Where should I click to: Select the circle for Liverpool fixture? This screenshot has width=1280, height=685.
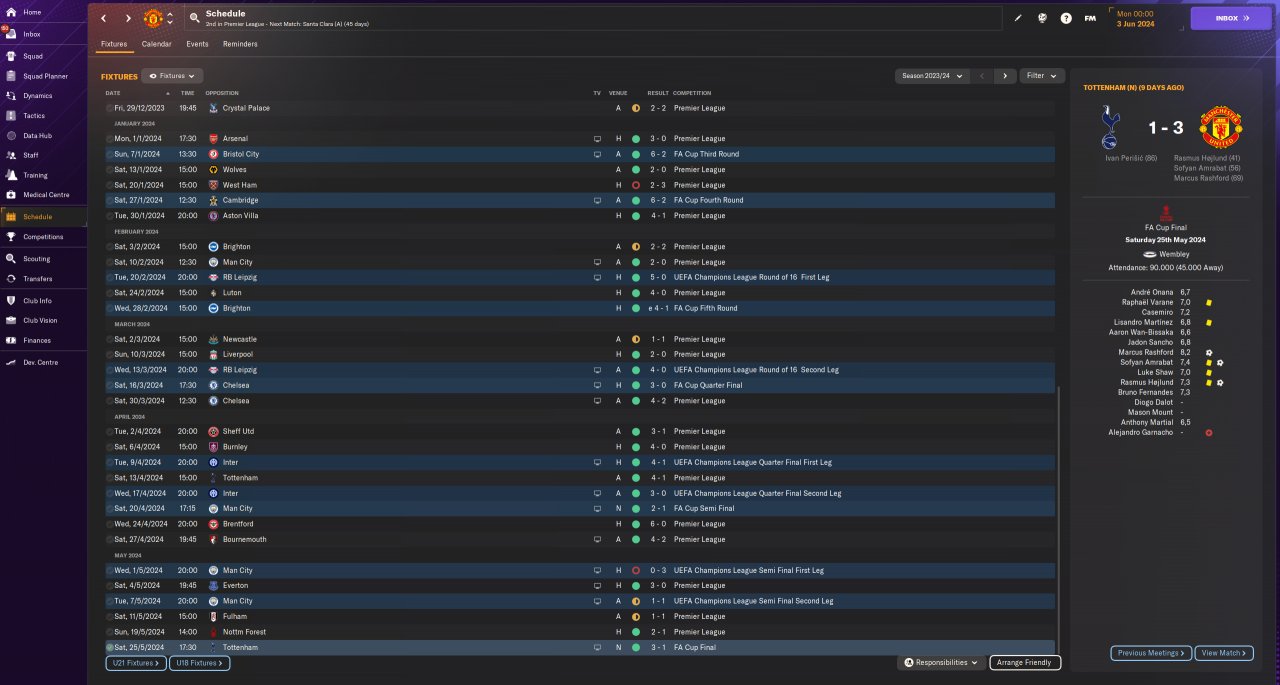(x=109, y=354)
